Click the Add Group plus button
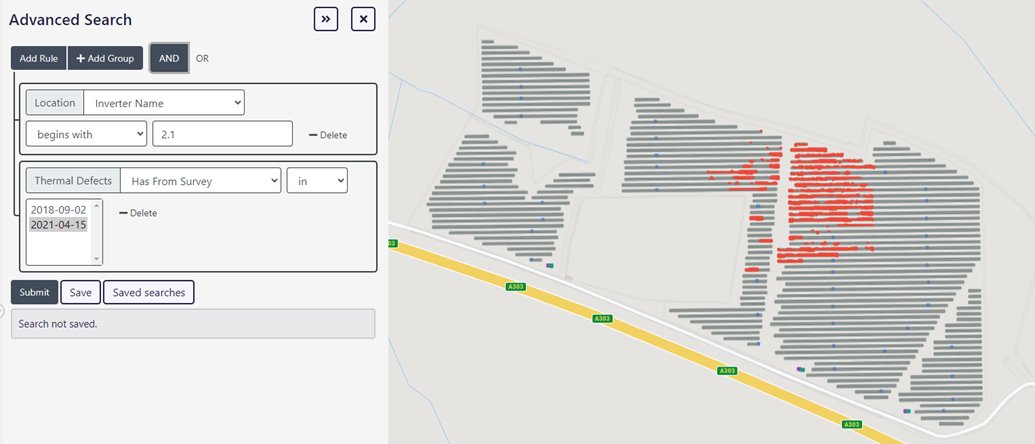 click(x=106, y=58)
